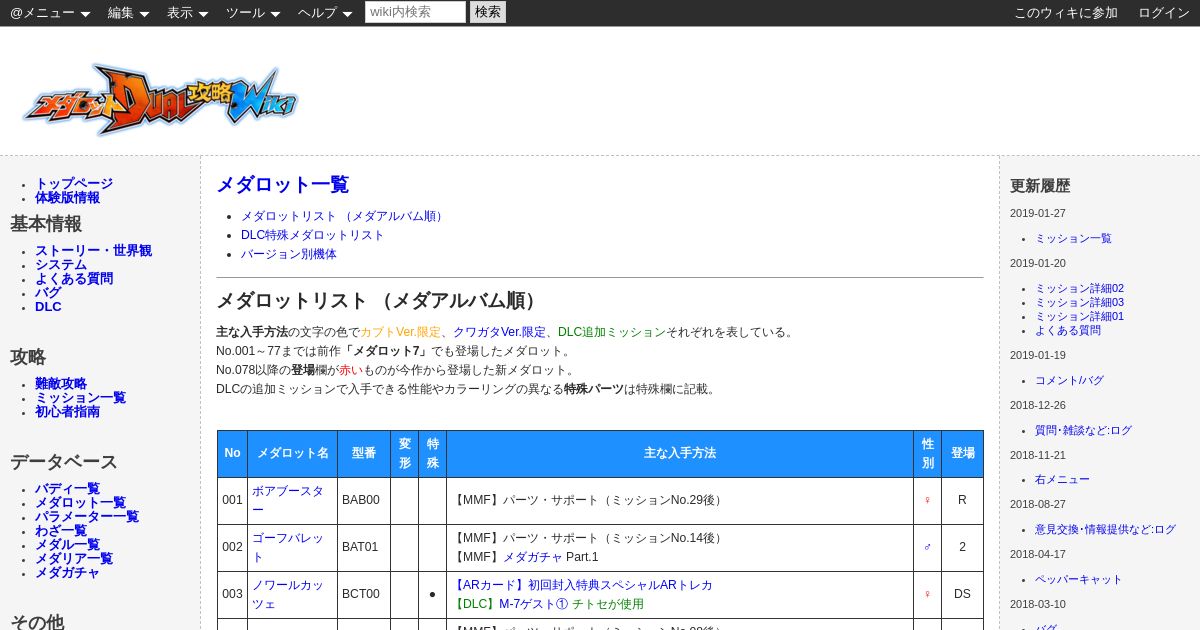Open わざ一覧 sidebar link
The height and width of the screenshot is (630, 1200).
(x=61, y=531)
